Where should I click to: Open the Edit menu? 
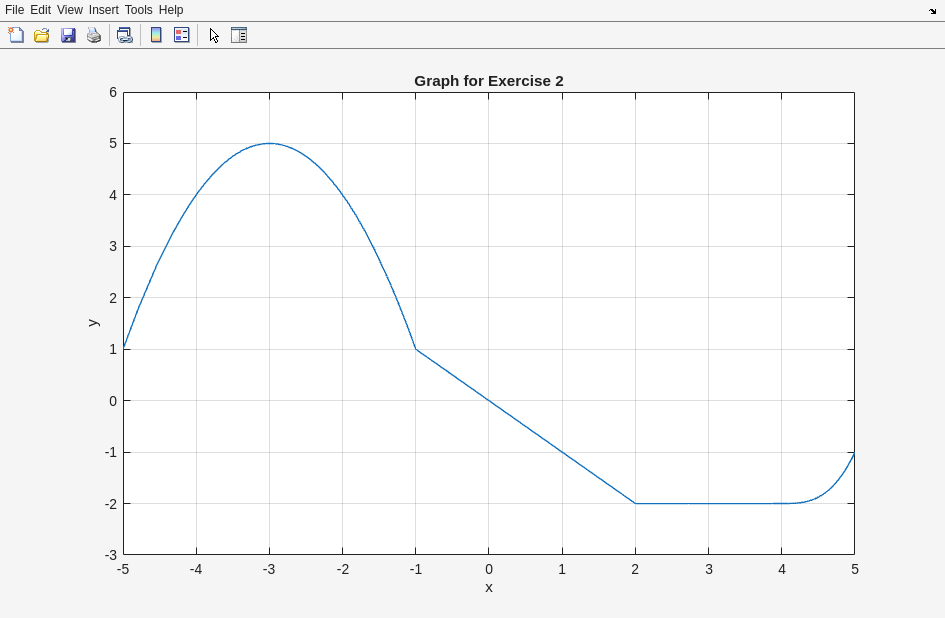40,10
